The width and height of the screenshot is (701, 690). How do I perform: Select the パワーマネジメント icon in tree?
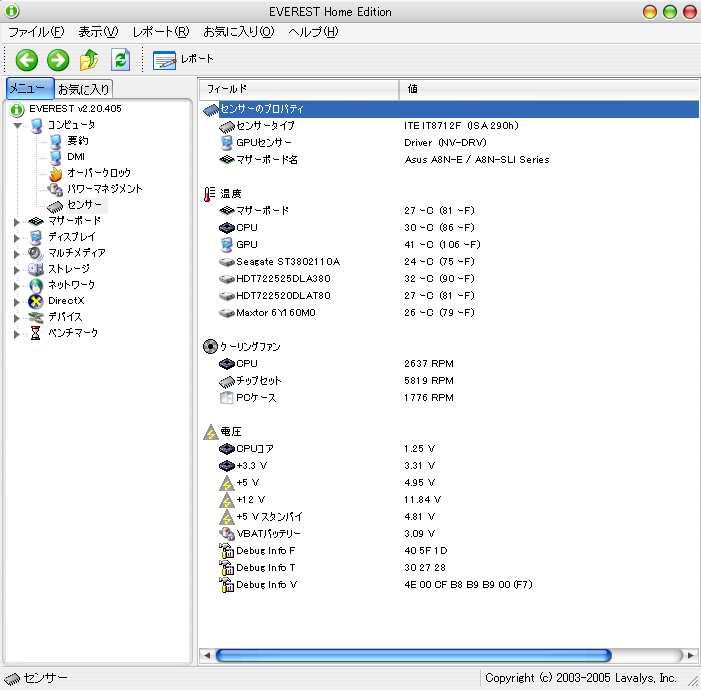click(55, 190)
